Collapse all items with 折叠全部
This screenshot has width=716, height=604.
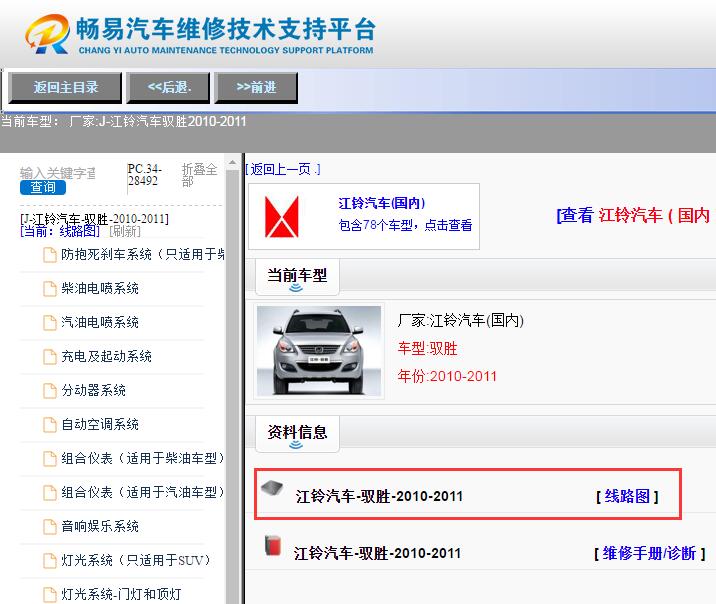pyautogui.click(x=199, y=175)
